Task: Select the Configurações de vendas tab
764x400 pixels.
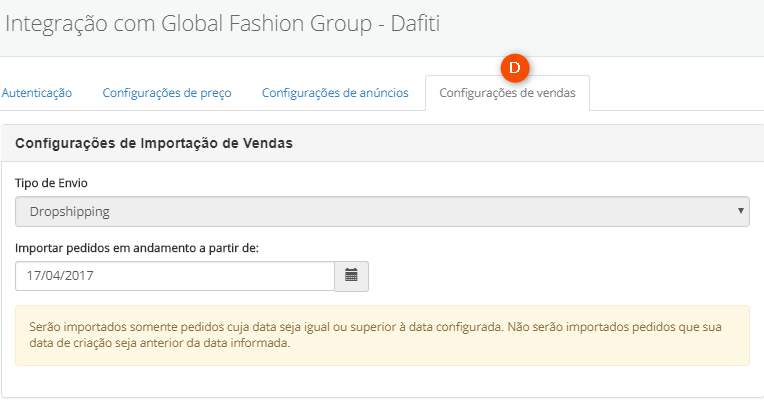Action: 508,93
